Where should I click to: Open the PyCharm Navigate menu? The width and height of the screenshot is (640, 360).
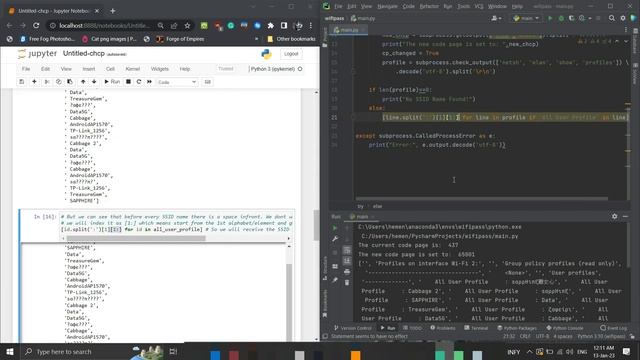pyautogui.click(x=387, y=7)
